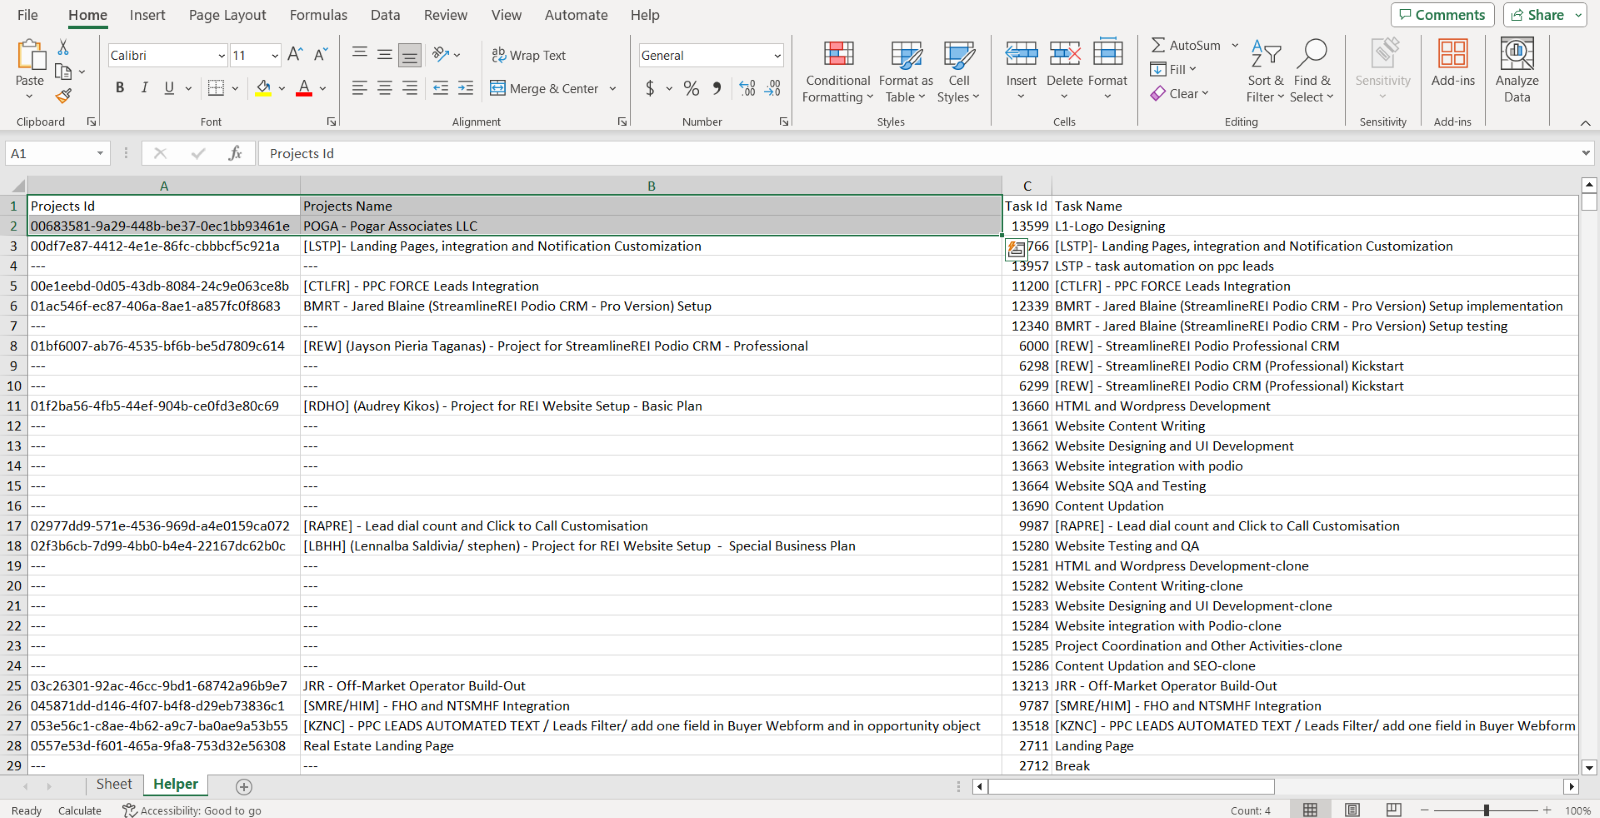1600x818 pixels.
Task: Open Conditional Formatting menu
Action: [x=838, y=71]
